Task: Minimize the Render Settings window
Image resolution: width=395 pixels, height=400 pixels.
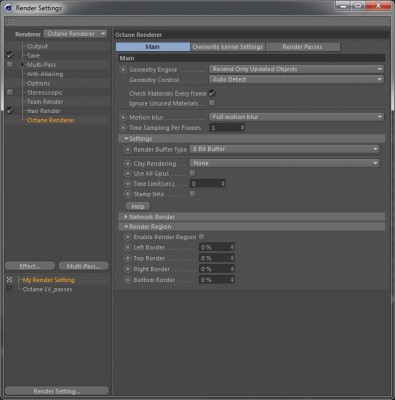Action: click(343, 6)
